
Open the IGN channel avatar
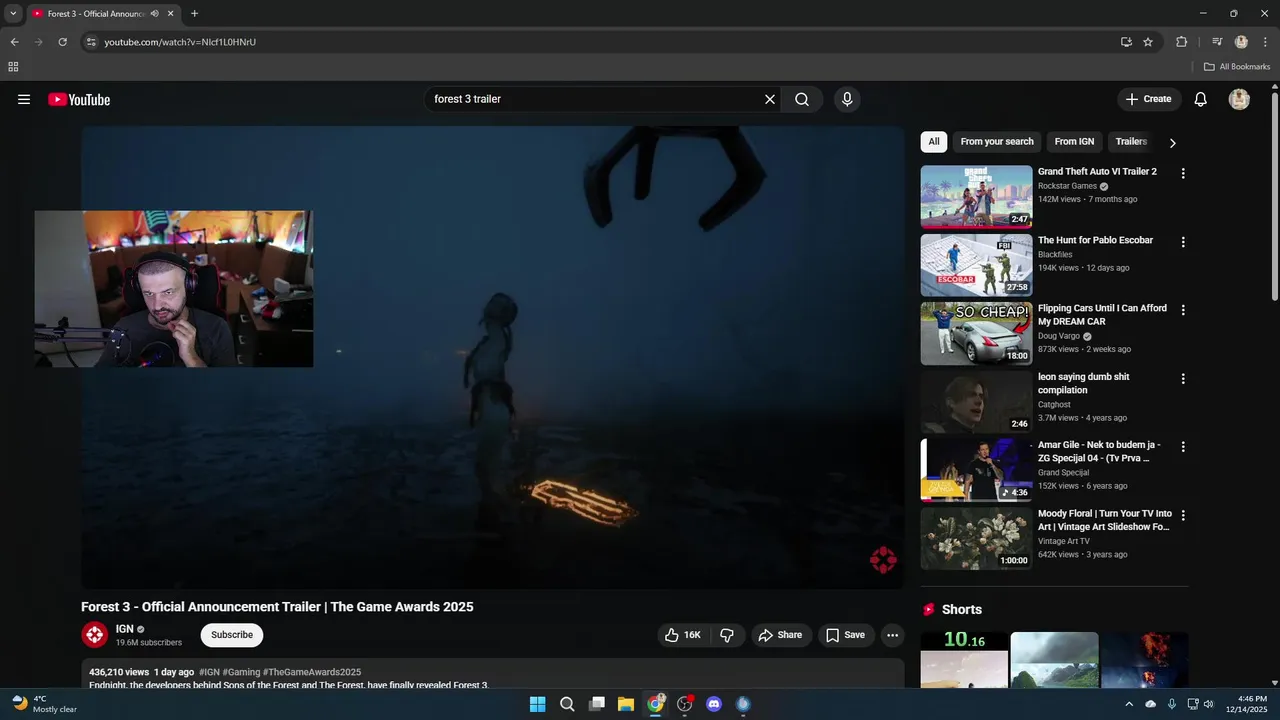pos(94,635)
